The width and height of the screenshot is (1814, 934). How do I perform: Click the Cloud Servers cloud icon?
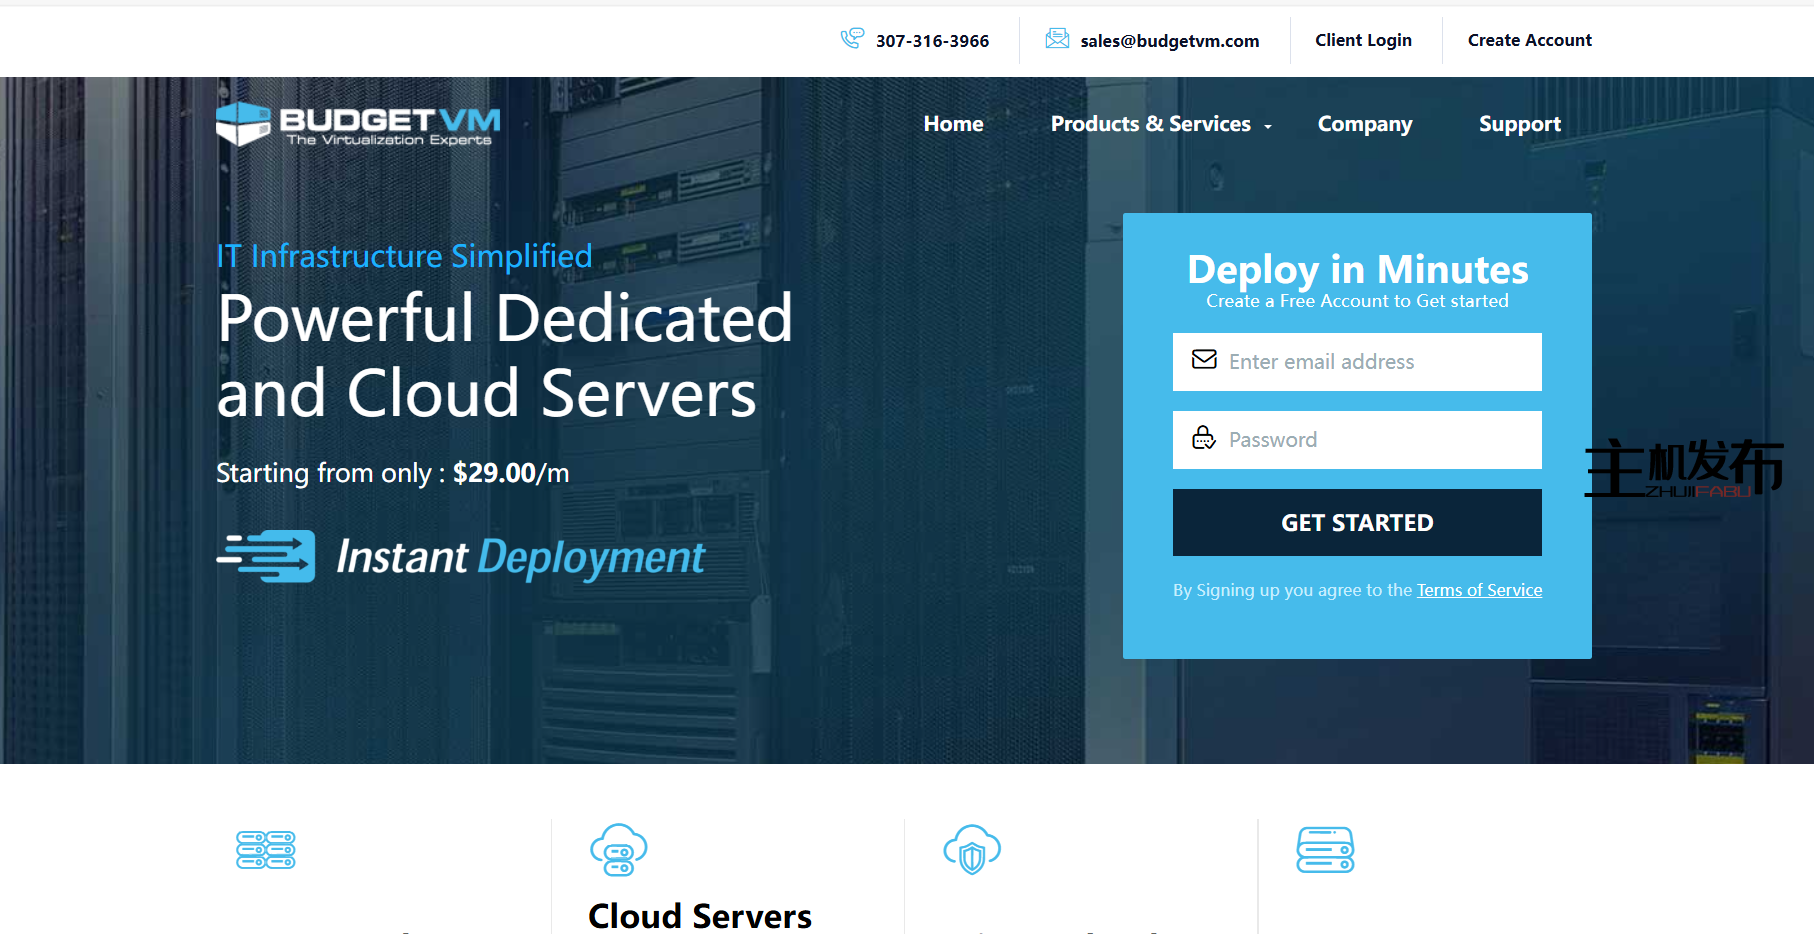point(619,850)
